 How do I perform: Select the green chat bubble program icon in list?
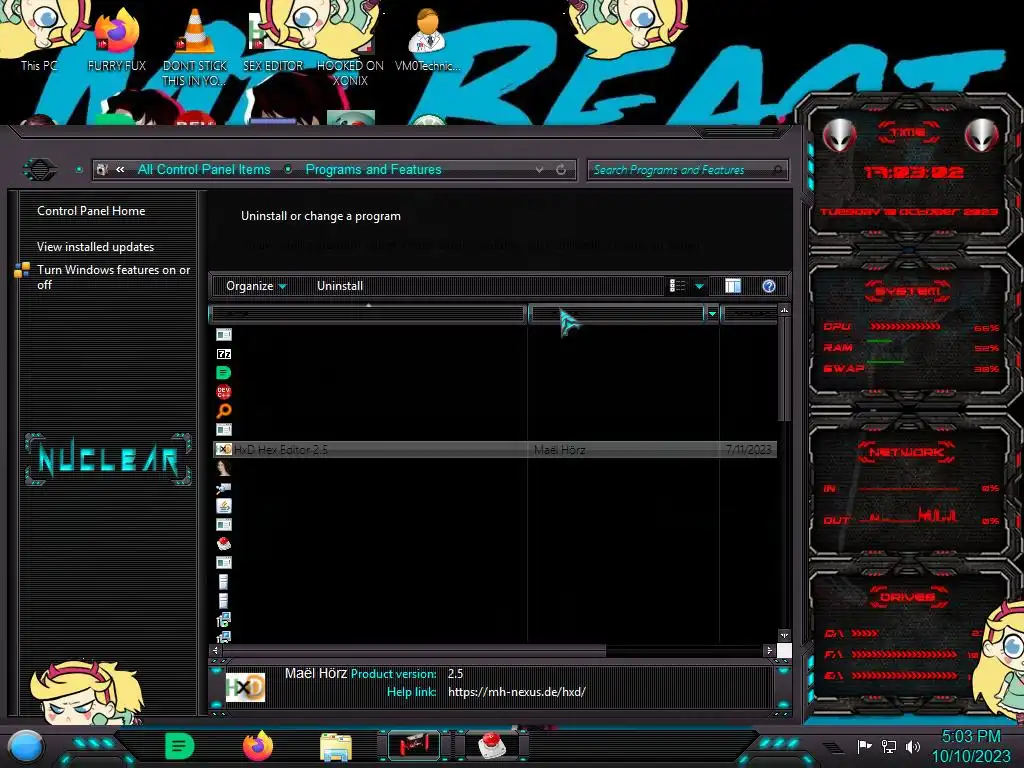tap(223, 373)
